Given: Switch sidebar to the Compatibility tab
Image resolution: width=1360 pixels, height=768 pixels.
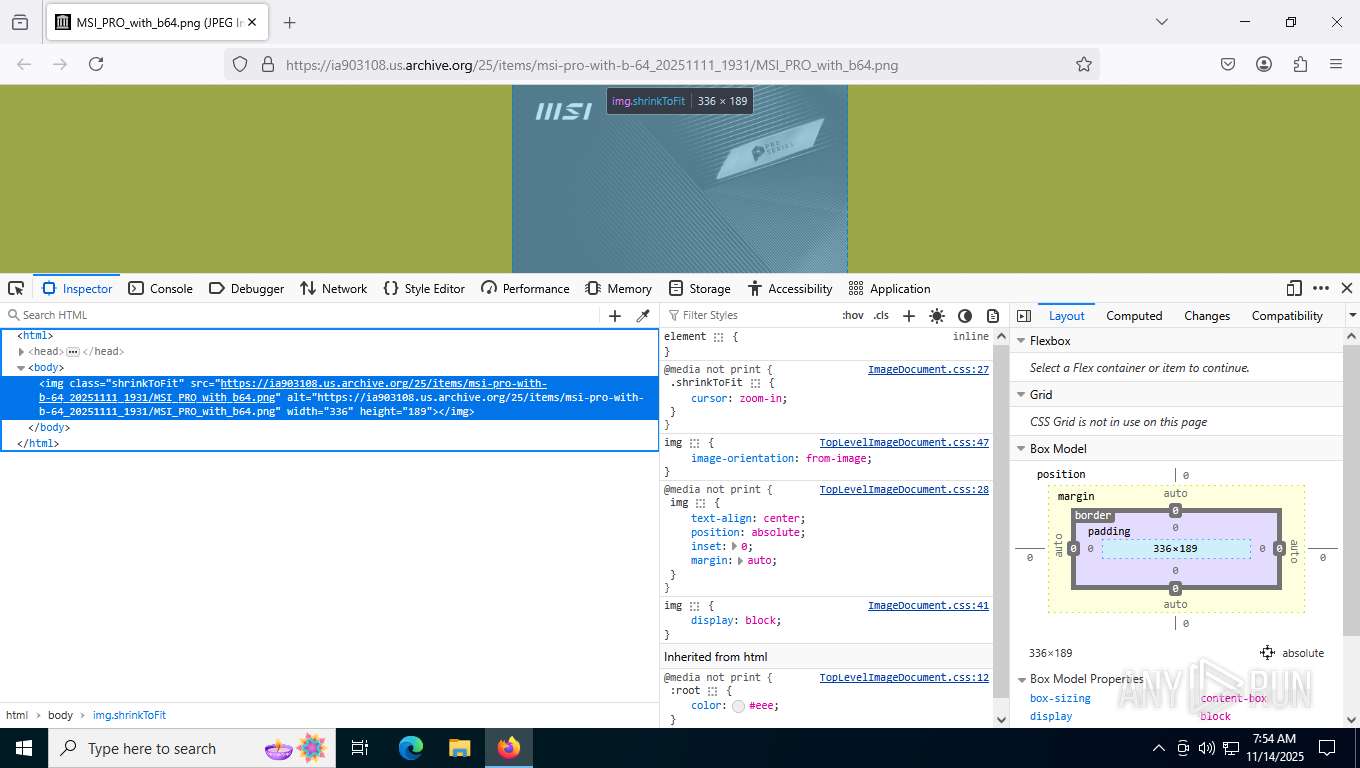Looking at the screenshot, I should click(x=1287, y=315).
